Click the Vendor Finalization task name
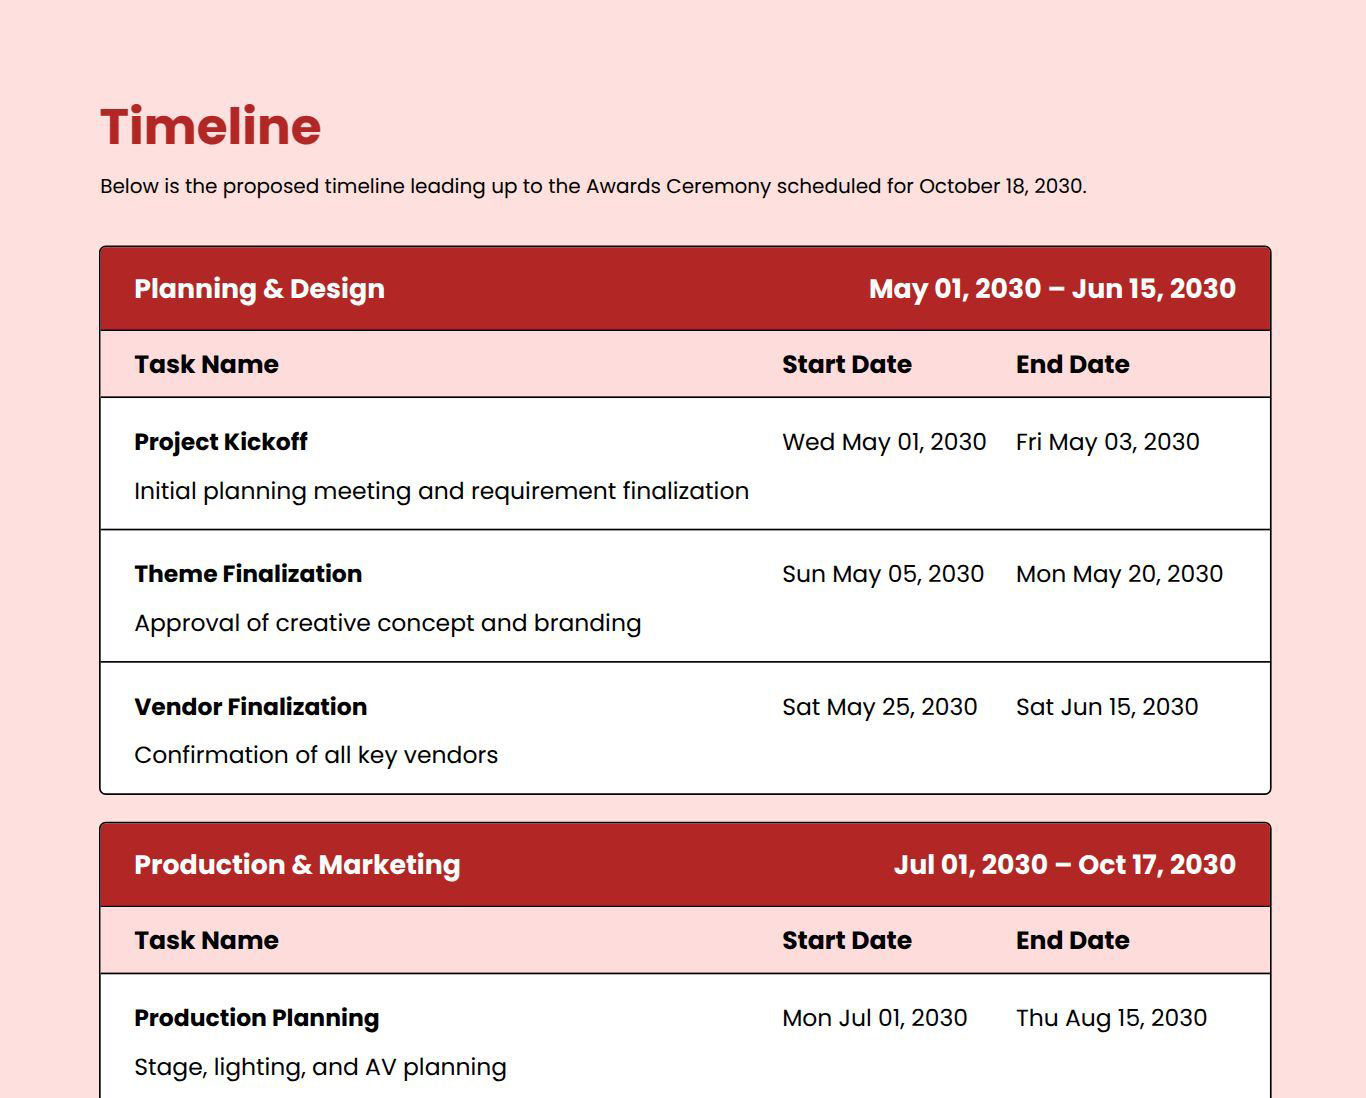 click(x=250, y=707)
